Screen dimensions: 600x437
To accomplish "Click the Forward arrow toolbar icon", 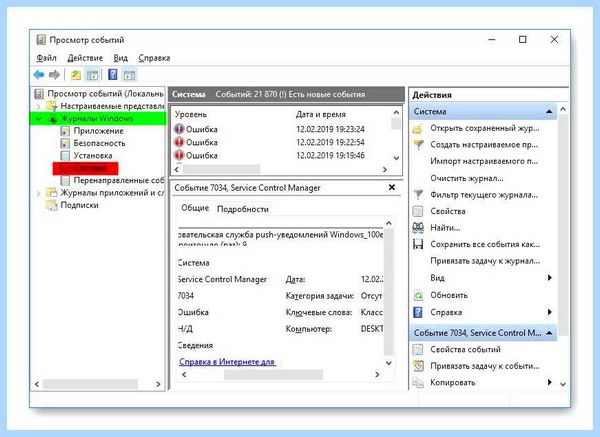I will (x=54, y=75).
